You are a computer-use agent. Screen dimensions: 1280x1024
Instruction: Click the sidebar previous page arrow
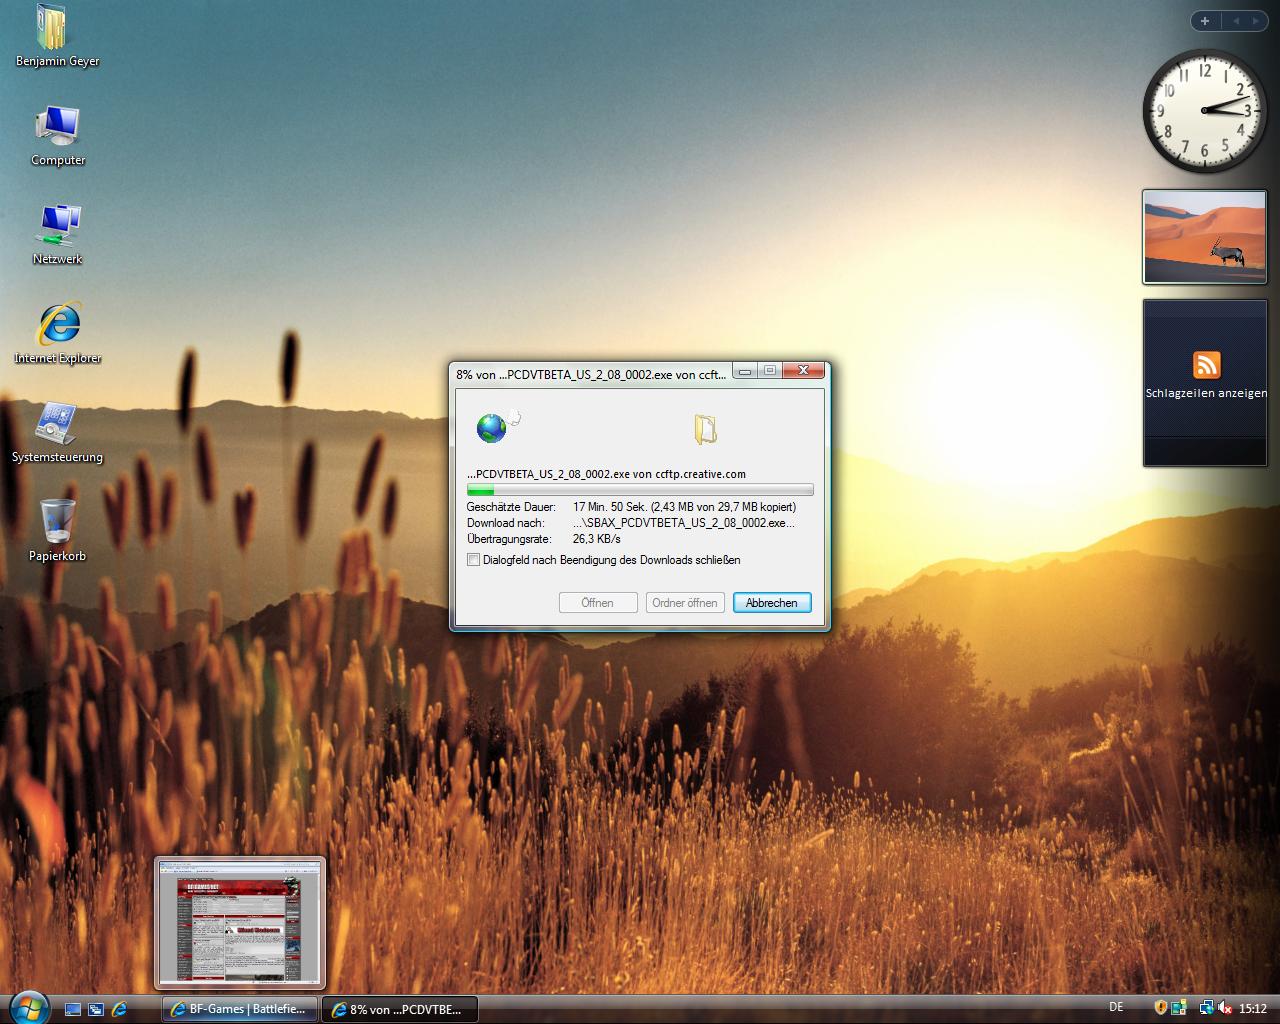pyautogui.click(x=1236, y=20)
